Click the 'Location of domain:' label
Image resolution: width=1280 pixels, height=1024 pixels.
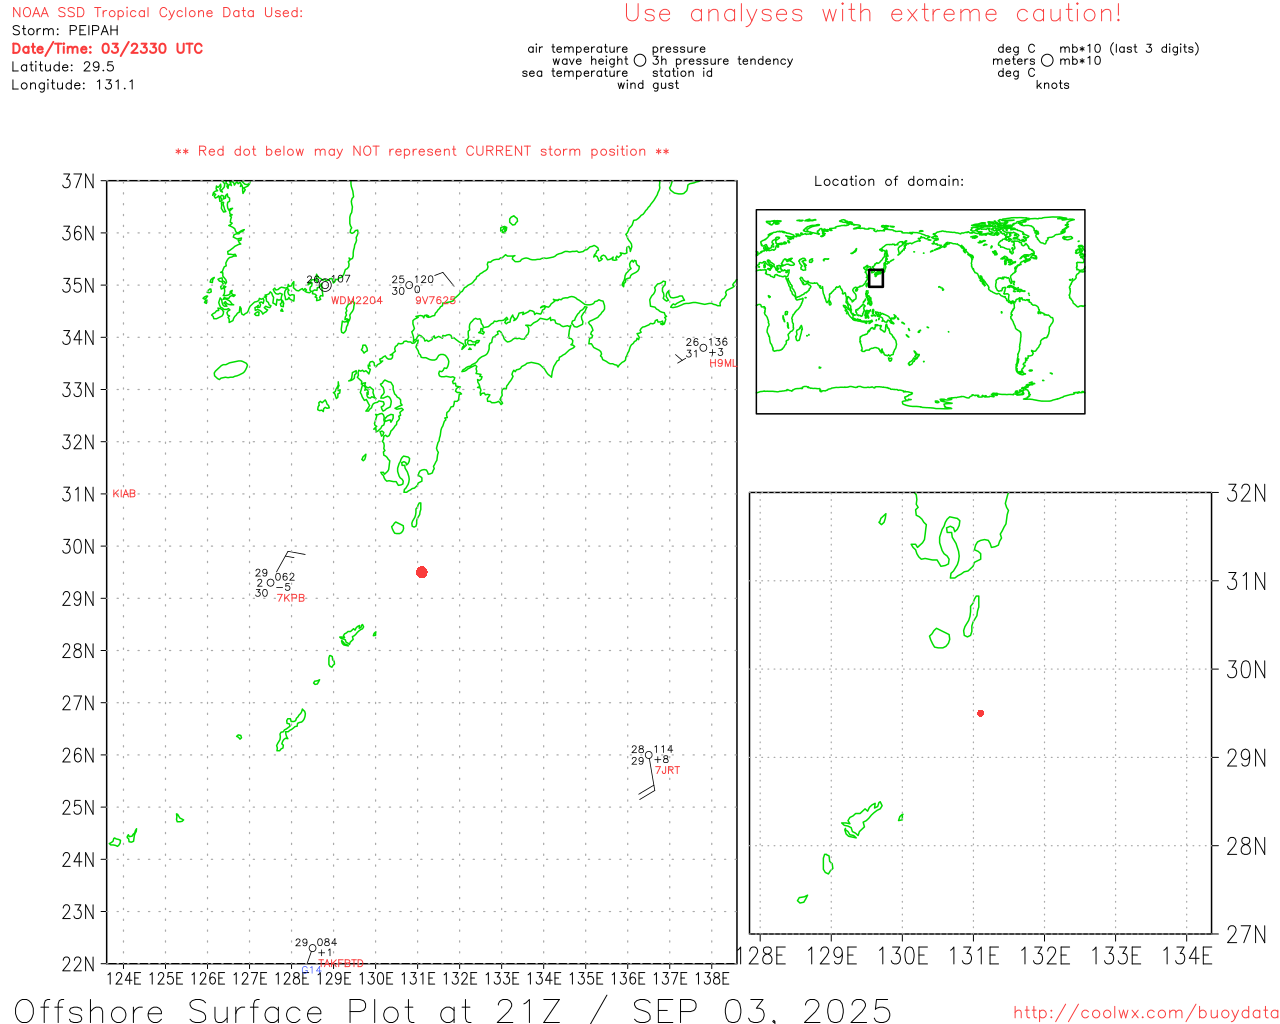click(889, 182)
